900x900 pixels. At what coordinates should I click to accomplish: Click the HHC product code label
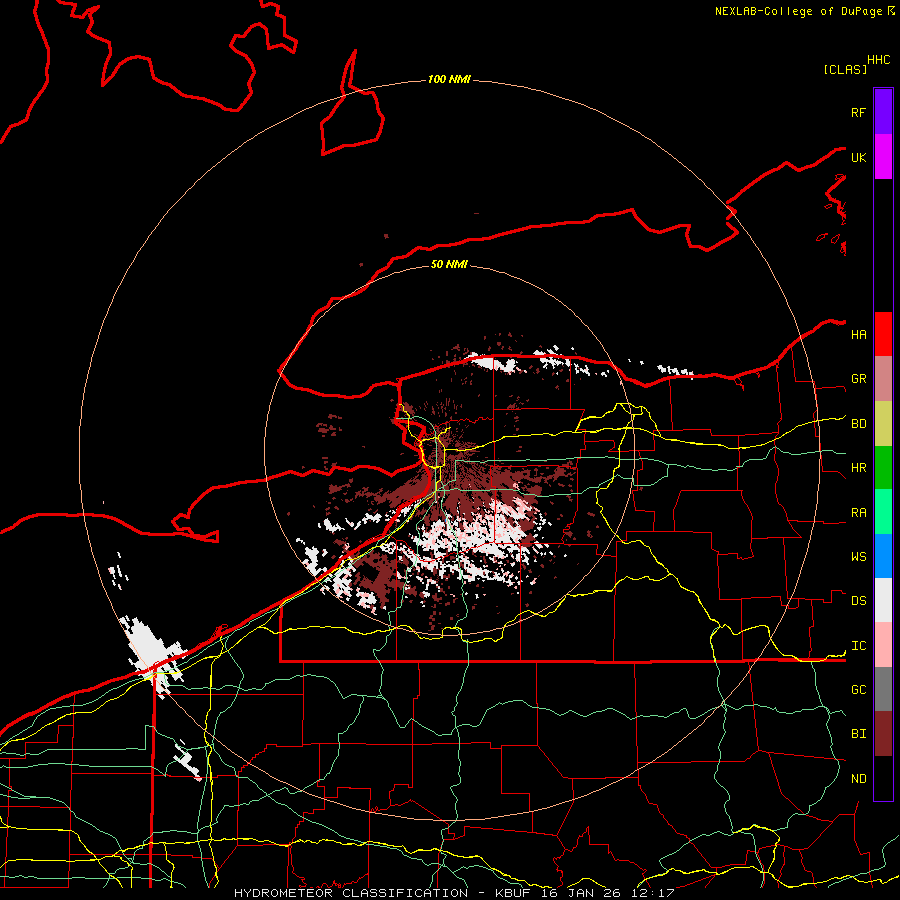[x=878, y=60]
